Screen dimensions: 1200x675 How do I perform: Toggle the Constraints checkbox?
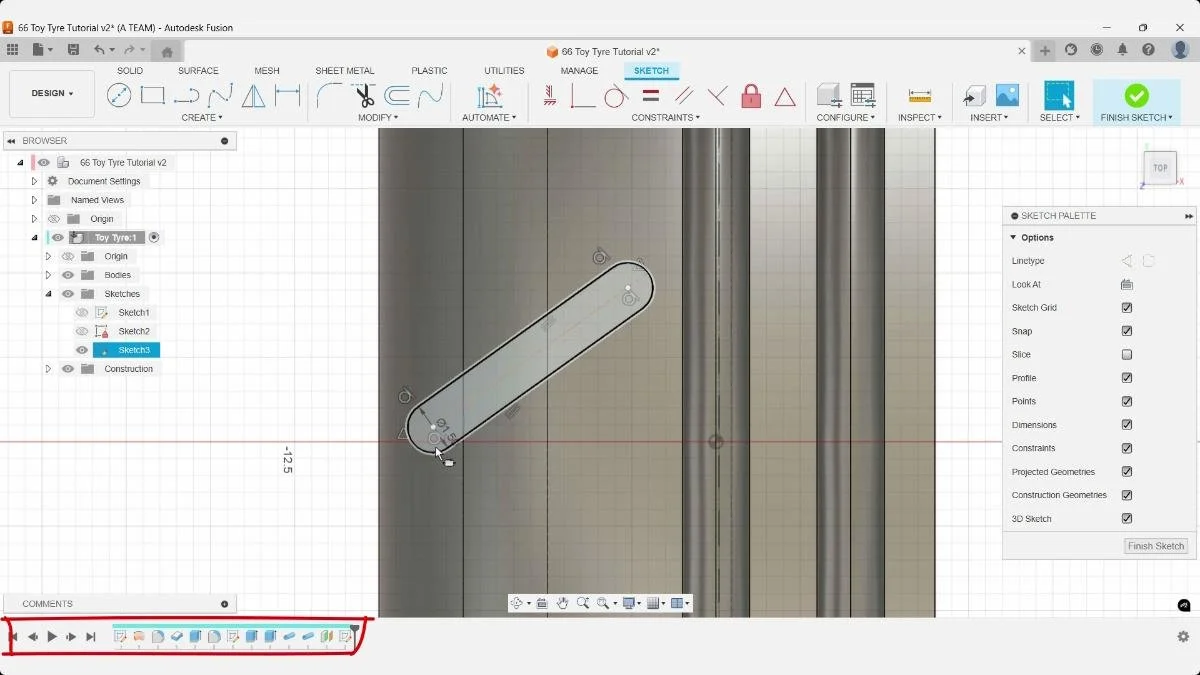pyautogui.click(x=1127, y=448)
